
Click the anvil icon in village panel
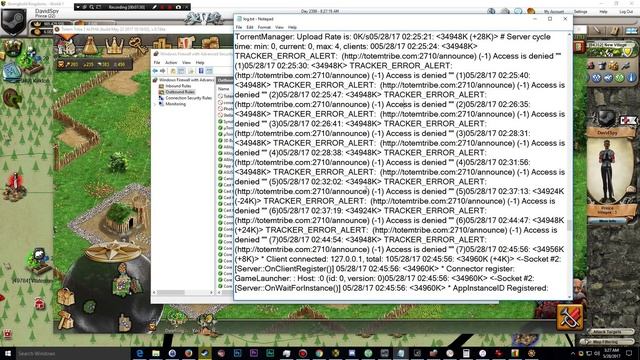click(x=602, y=65)
